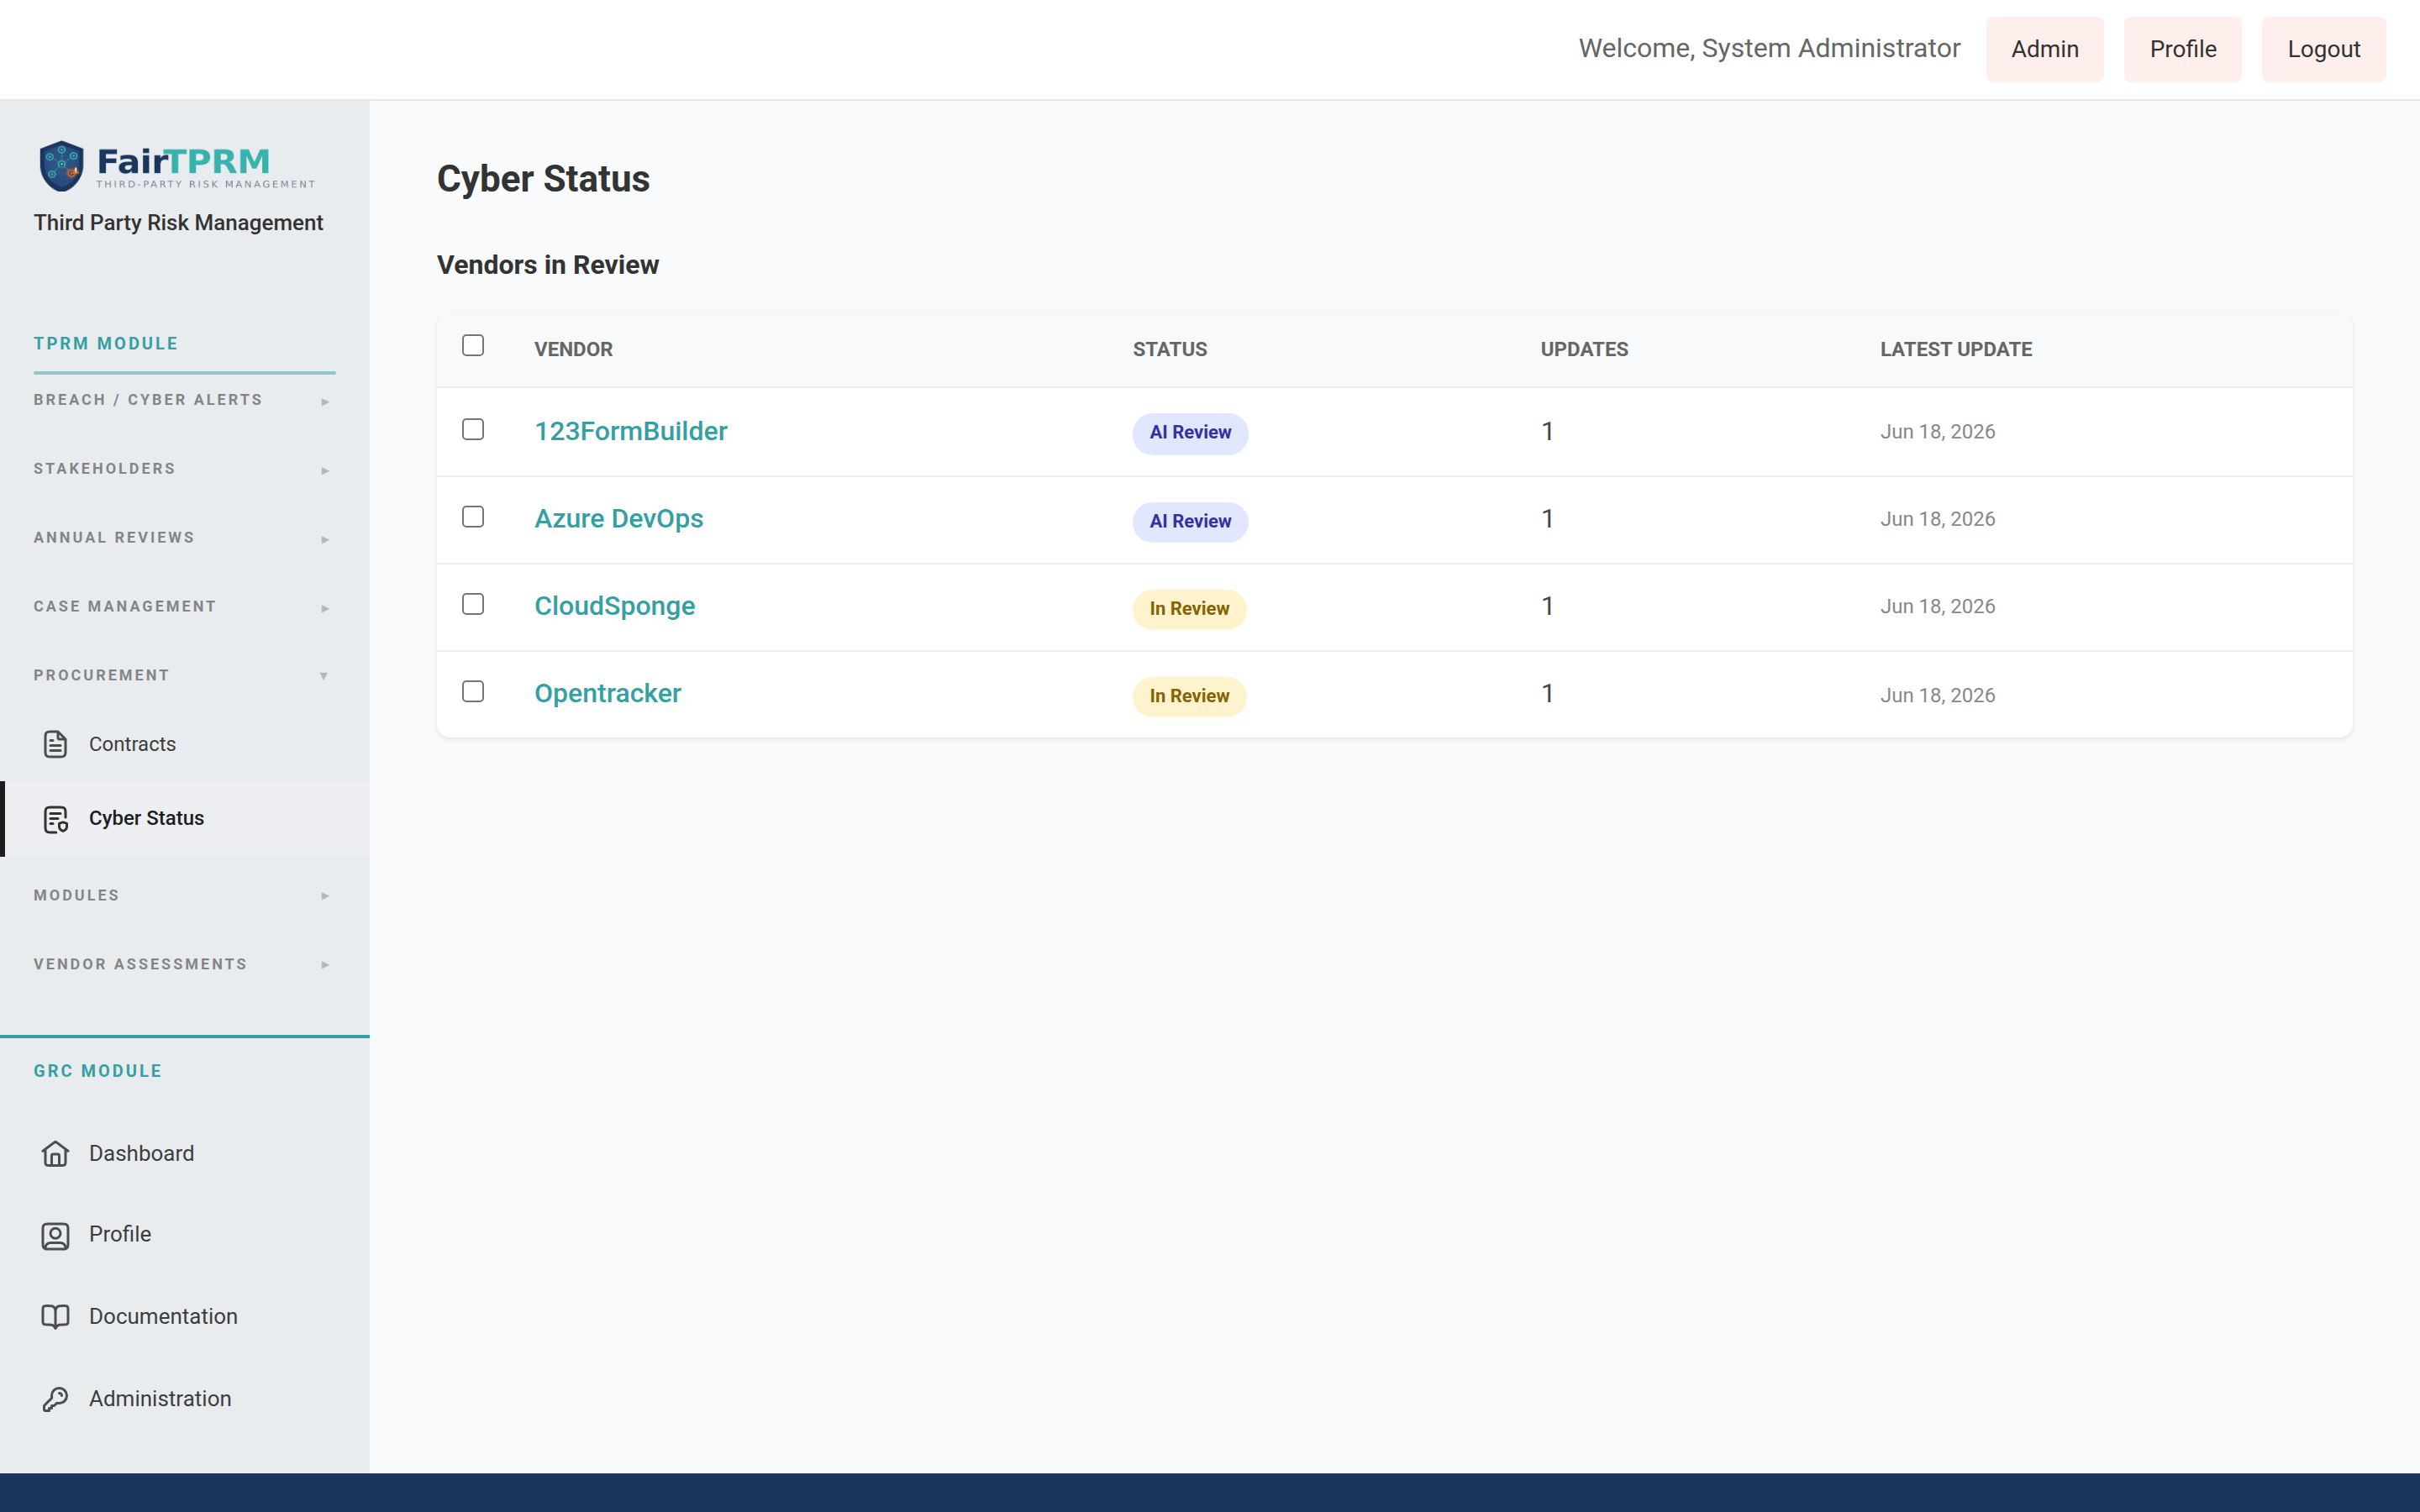Image resolution: width=2420 pixels, height=1512 pixels.
Task: Click the Logout button
Action: click(2323, 49)
